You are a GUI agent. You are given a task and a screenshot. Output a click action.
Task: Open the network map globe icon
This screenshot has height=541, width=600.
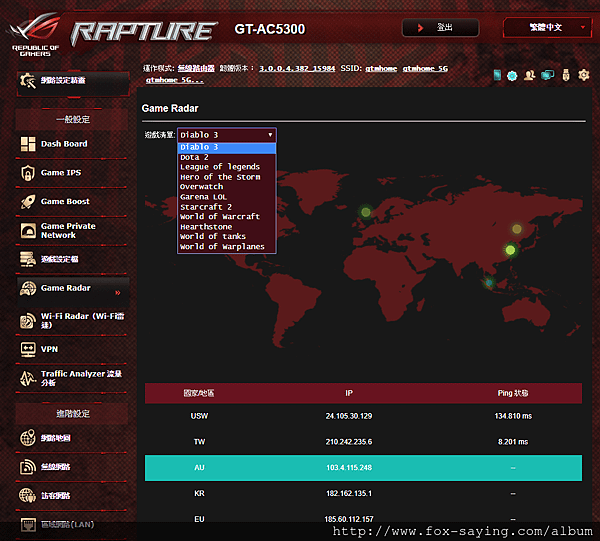pyautogui.click(x=28, y=438)
